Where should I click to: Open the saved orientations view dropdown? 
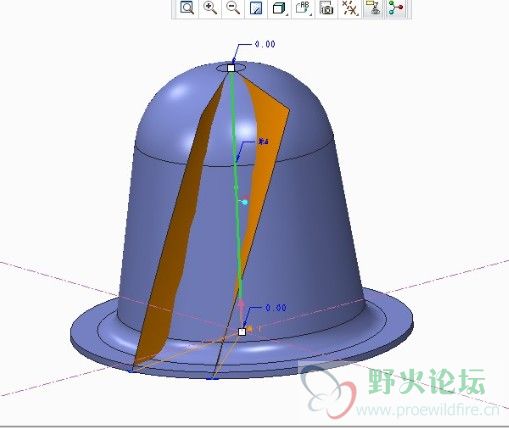[x=303, y=8]
